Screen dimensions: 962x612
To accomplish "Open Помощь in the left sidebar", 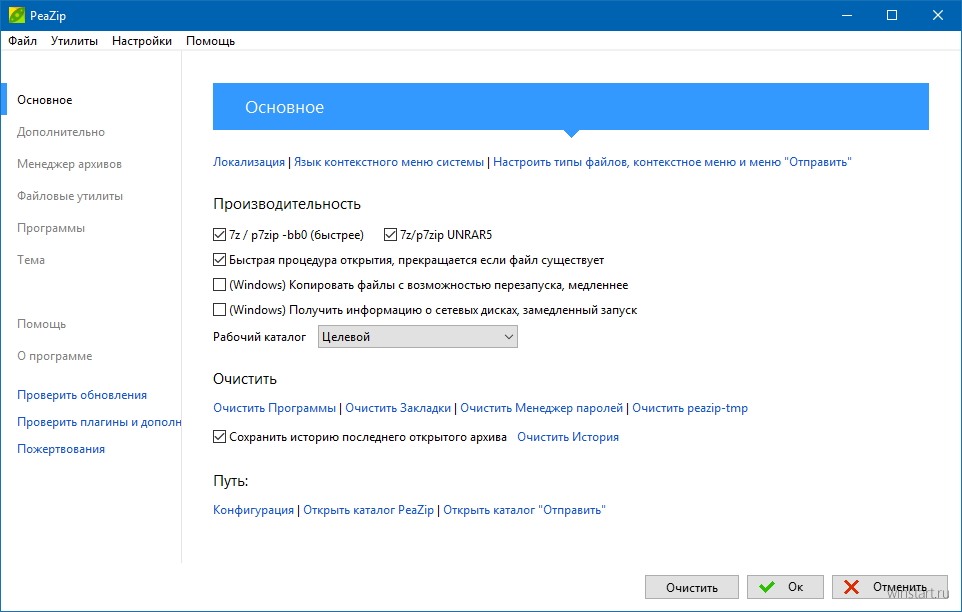I will click(41, 324).
